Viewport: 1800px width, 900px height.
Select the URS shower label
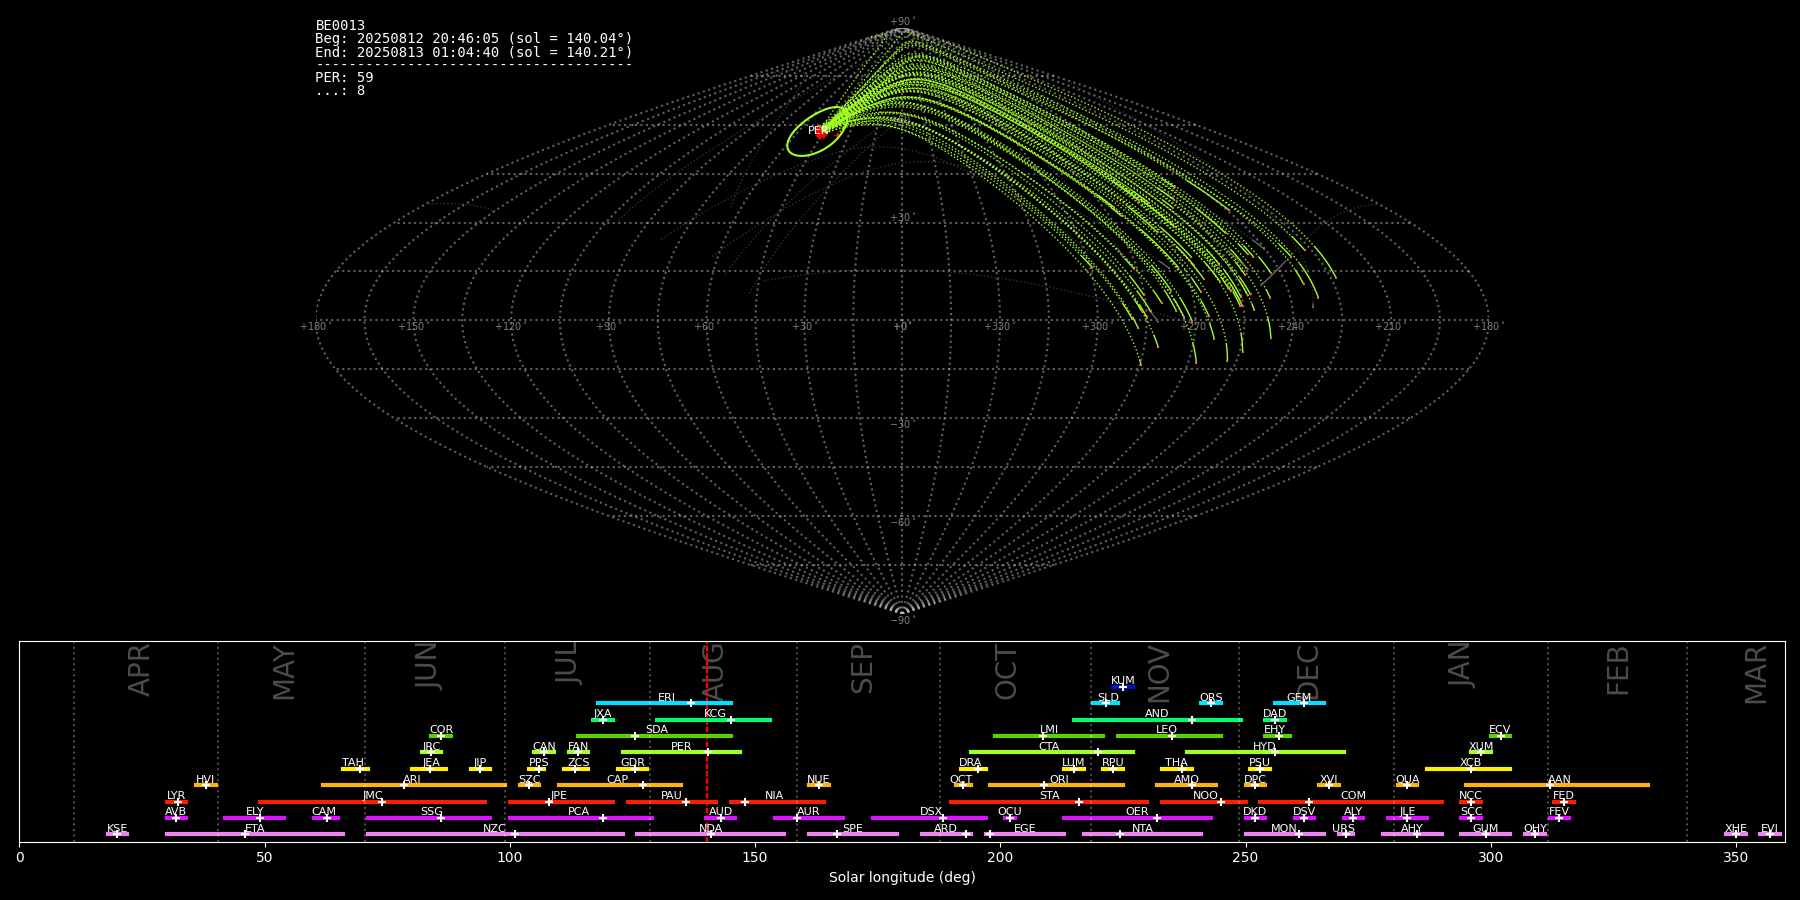(x=1343, y=828)
